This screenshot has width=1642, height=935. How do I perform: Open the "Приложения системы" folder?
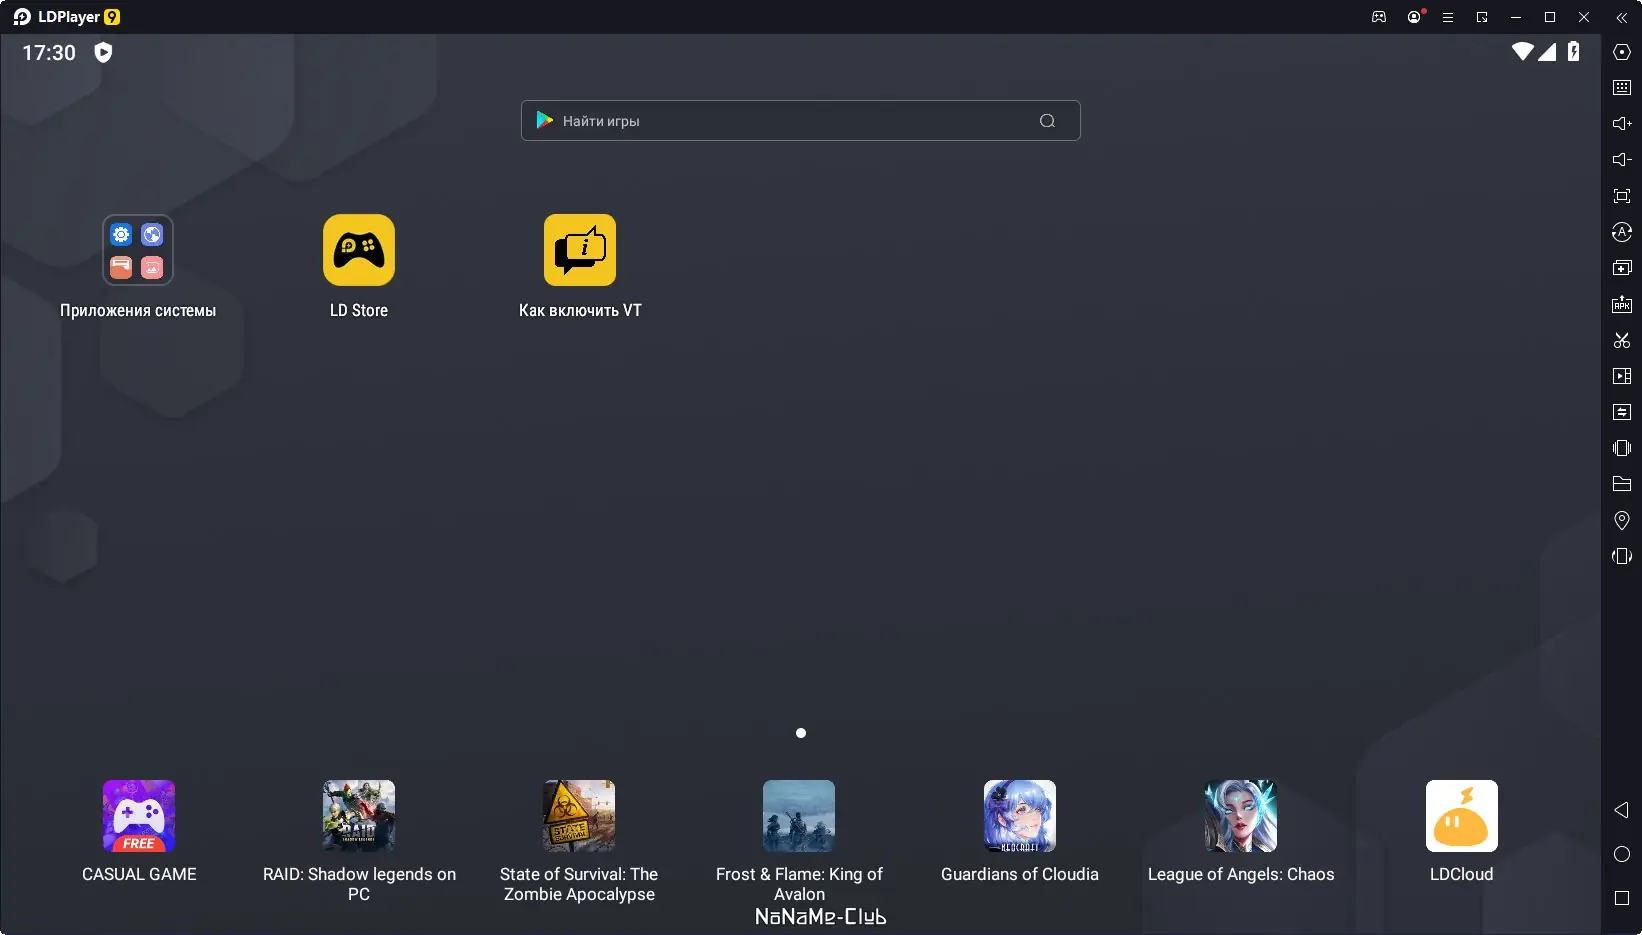[138, 250]
